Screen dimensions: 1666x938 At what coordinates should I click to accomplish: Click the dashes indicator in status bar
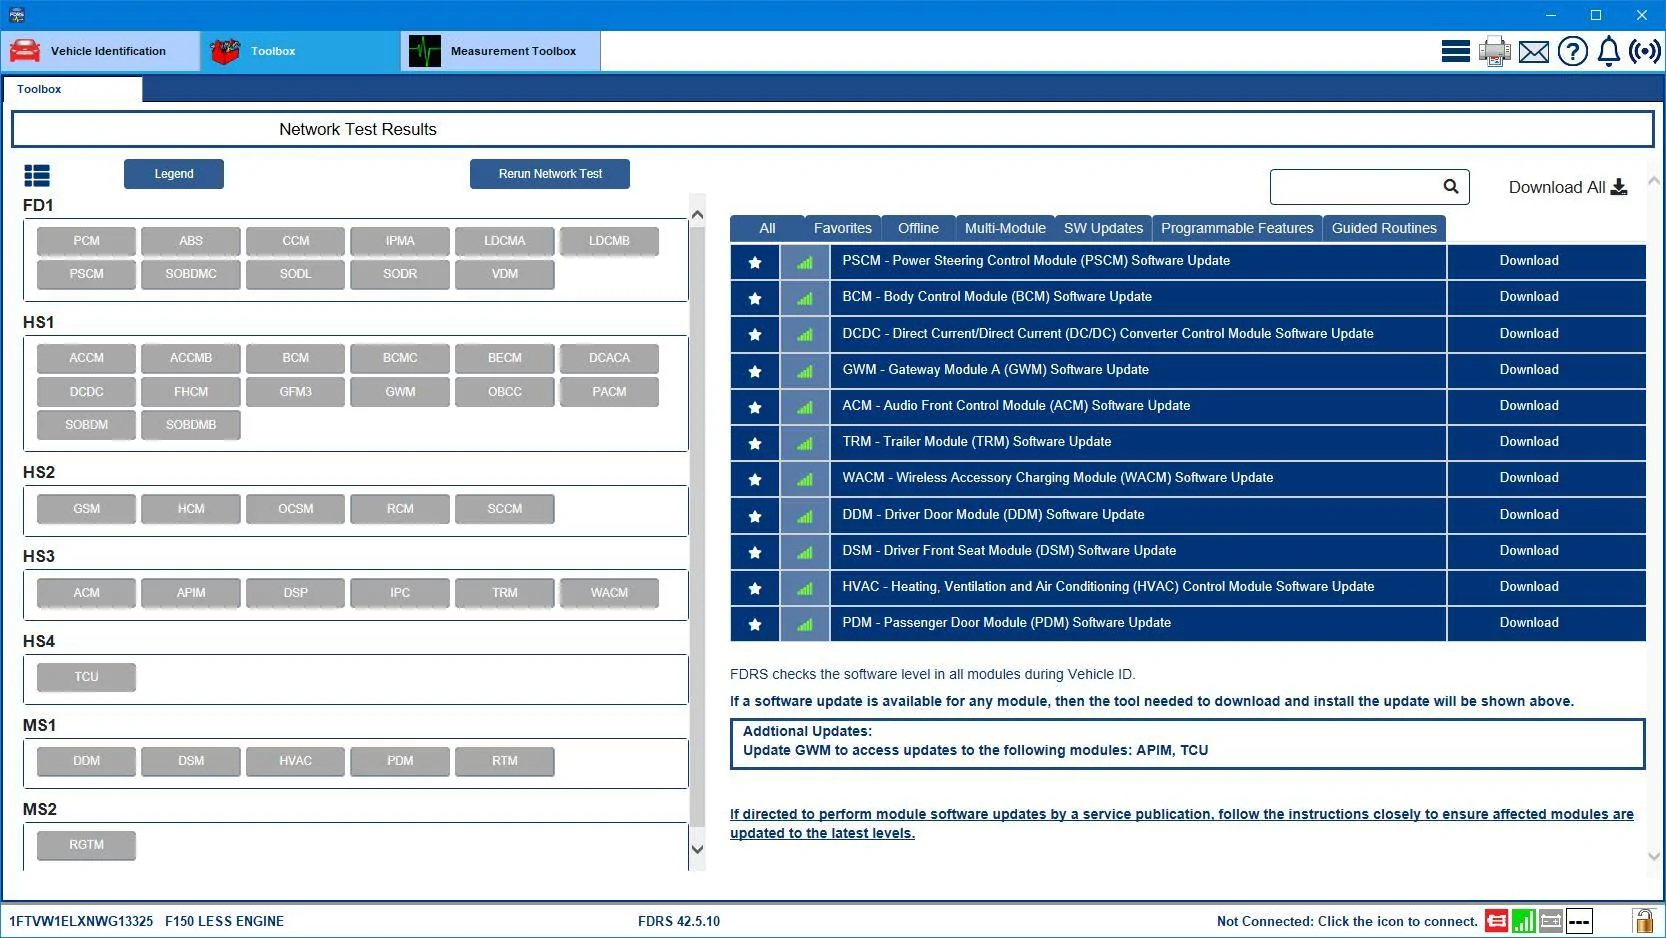(1579, 921)
